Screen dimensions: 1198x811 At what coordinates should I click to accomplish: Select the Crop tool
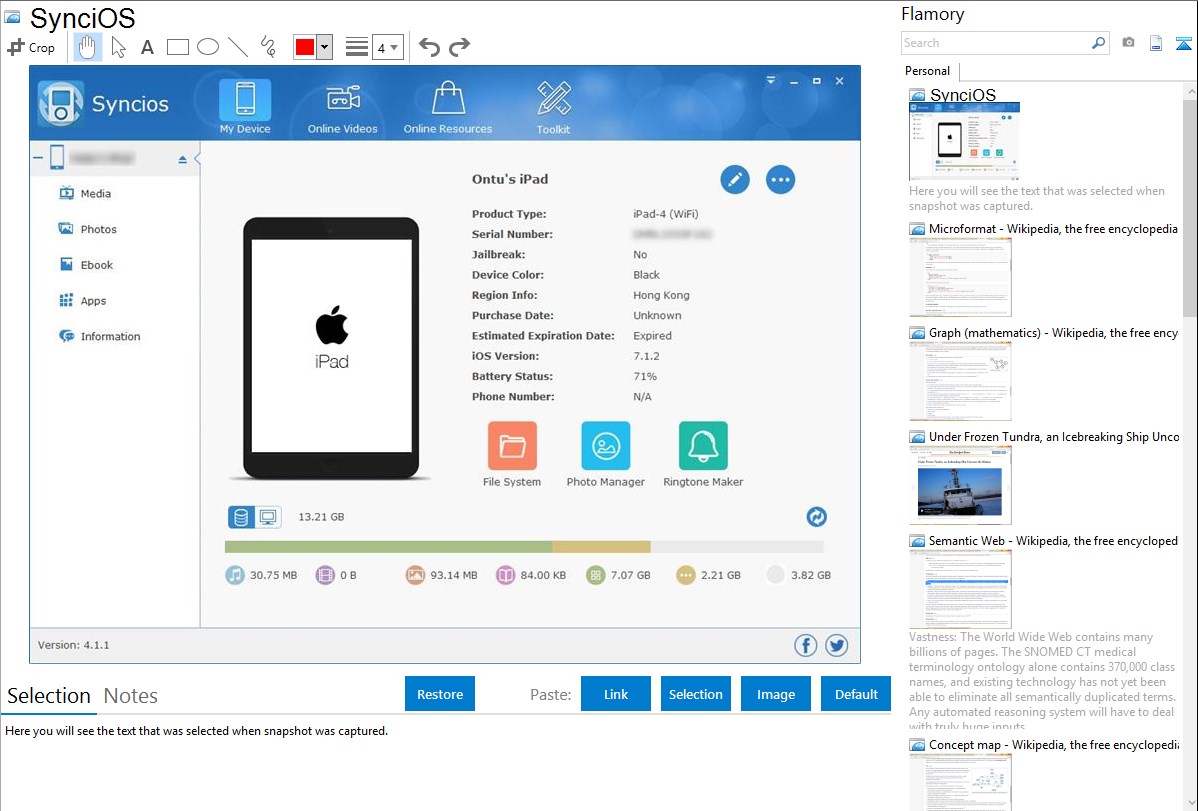coord(31,47)
